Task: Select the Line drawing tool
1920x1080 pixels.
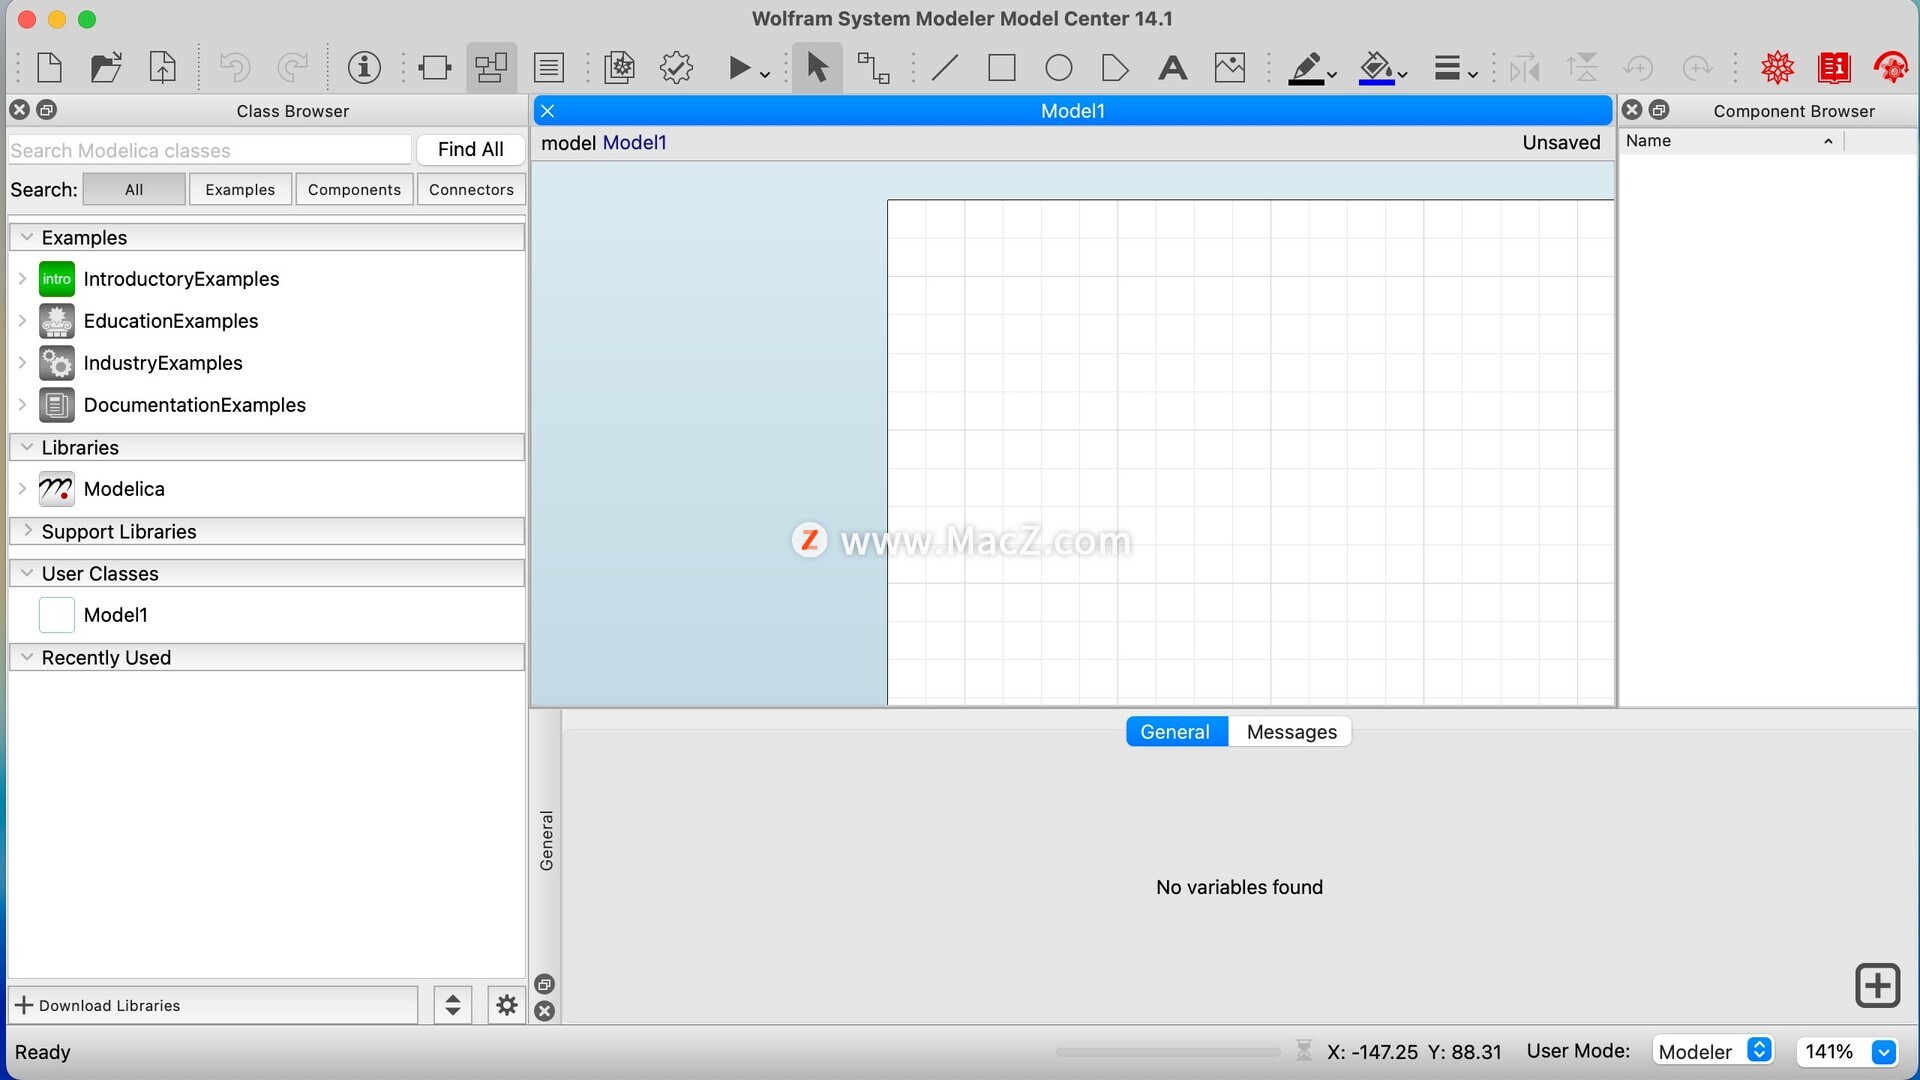Action: 945,68
